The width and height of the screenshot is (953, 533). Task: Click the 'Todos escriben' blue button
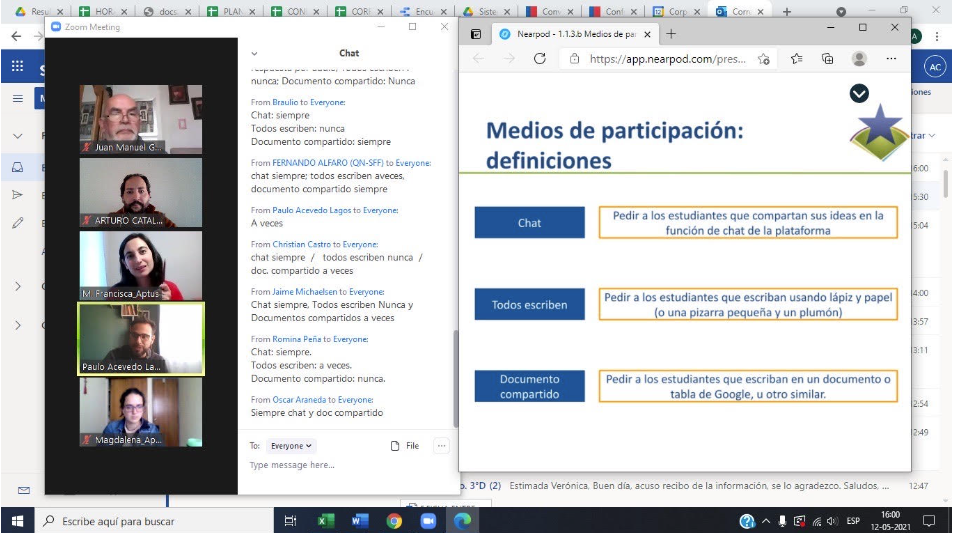click(x=529, y=305)
